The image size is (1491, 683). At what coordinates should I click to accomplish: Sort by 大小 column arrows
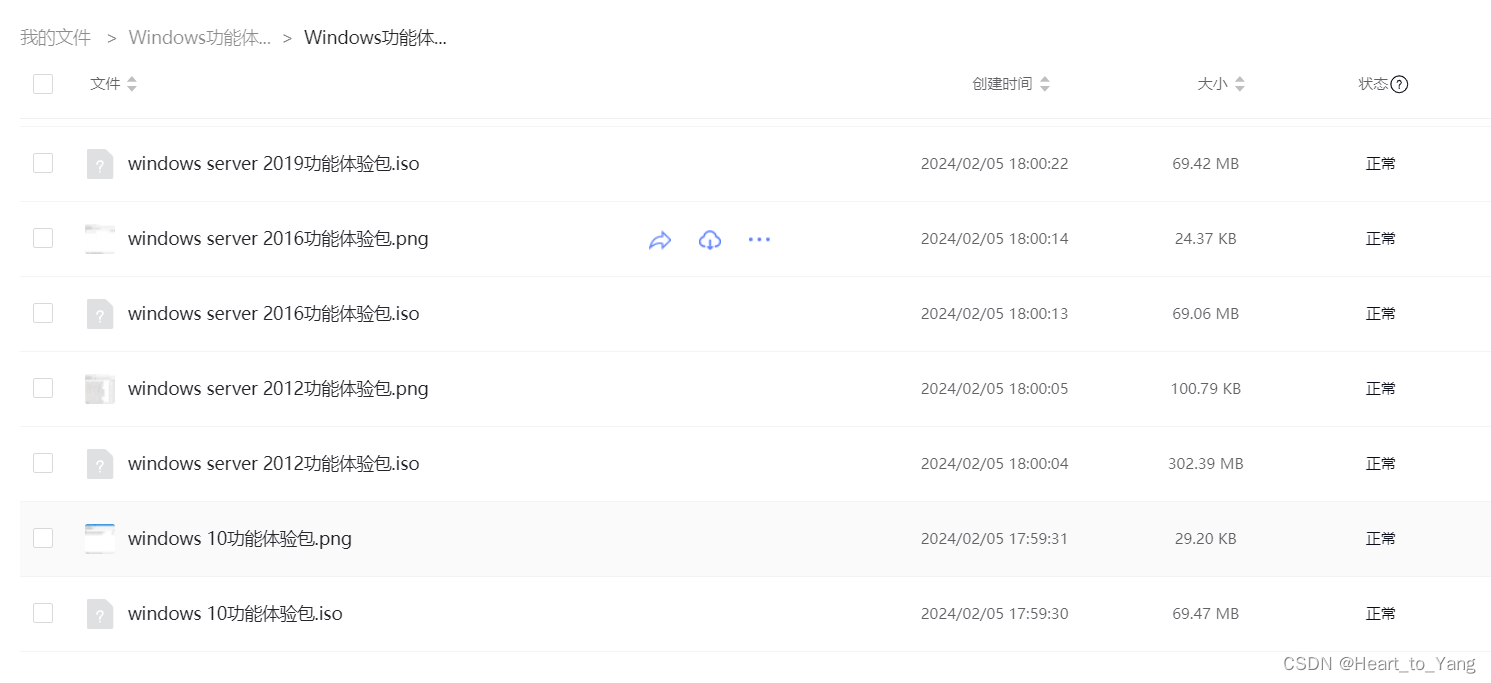[x=1240, y=84]
